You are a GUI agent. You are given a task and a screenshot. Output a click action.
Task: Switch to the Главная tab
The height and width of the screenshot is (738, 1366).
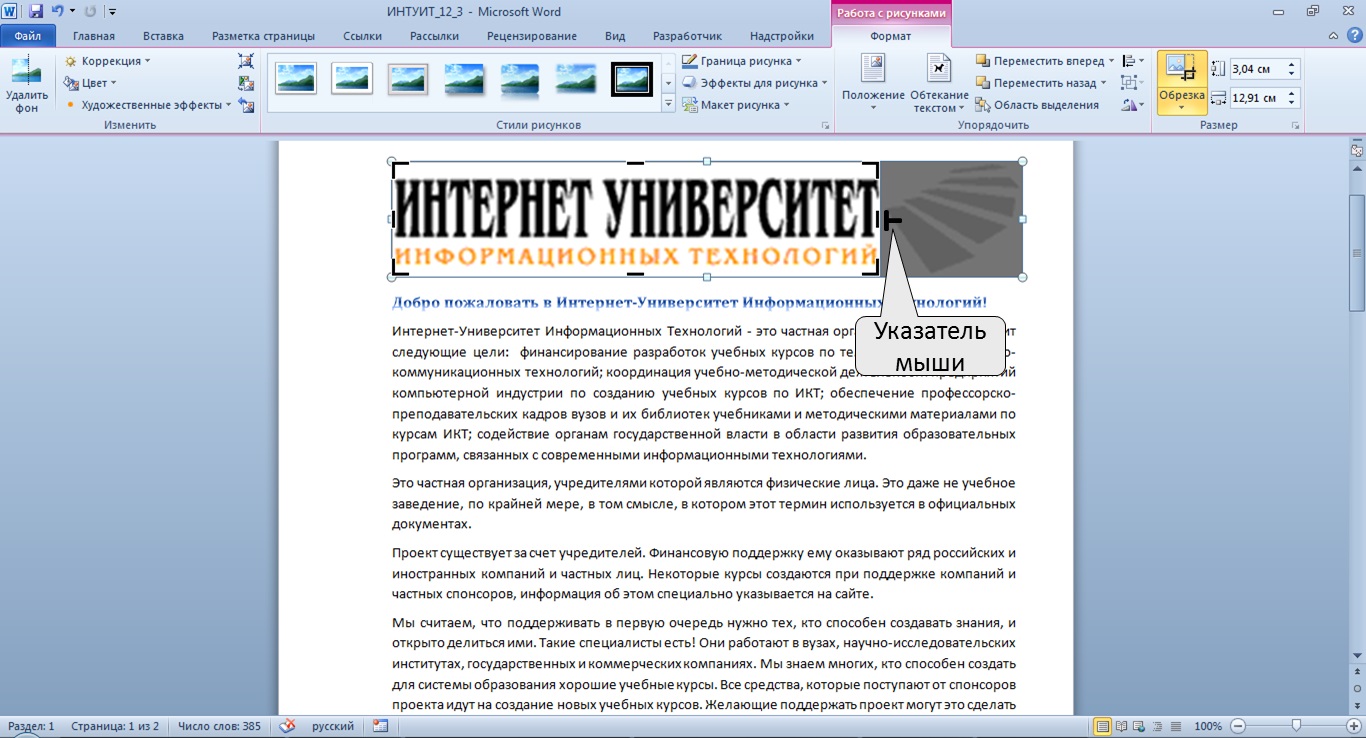click(94, 36)
